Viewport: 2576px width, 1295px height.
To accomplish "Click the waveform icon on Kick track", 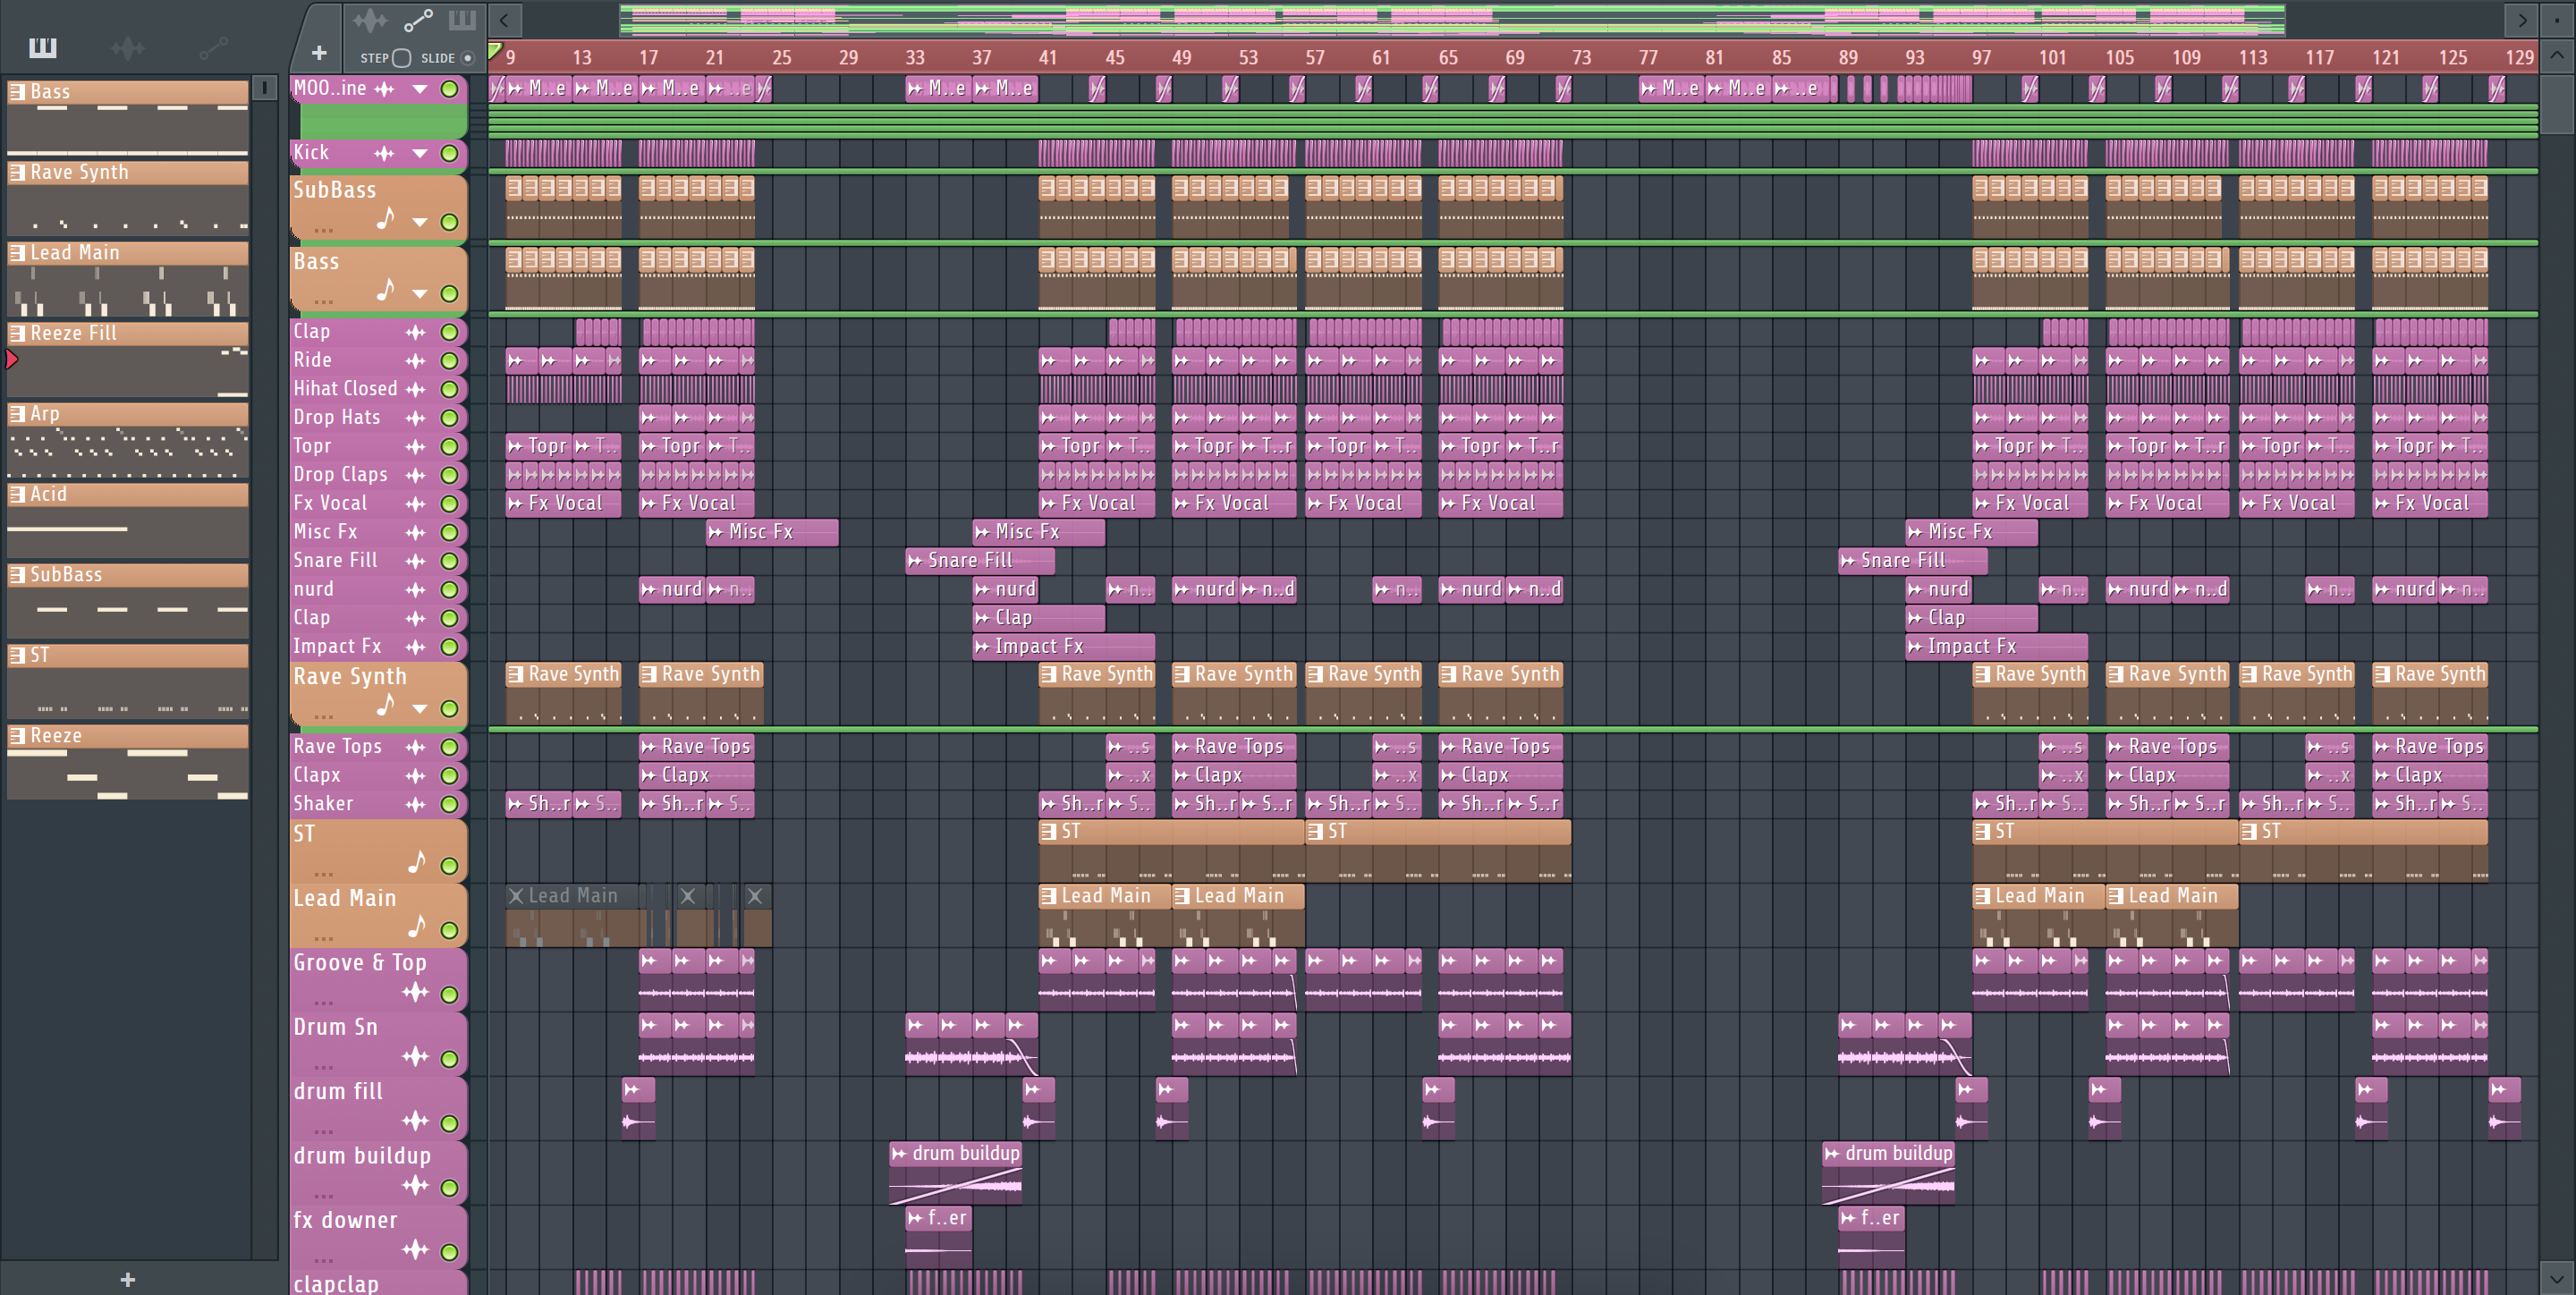I will pyautogui.click(x=384, y=153).
